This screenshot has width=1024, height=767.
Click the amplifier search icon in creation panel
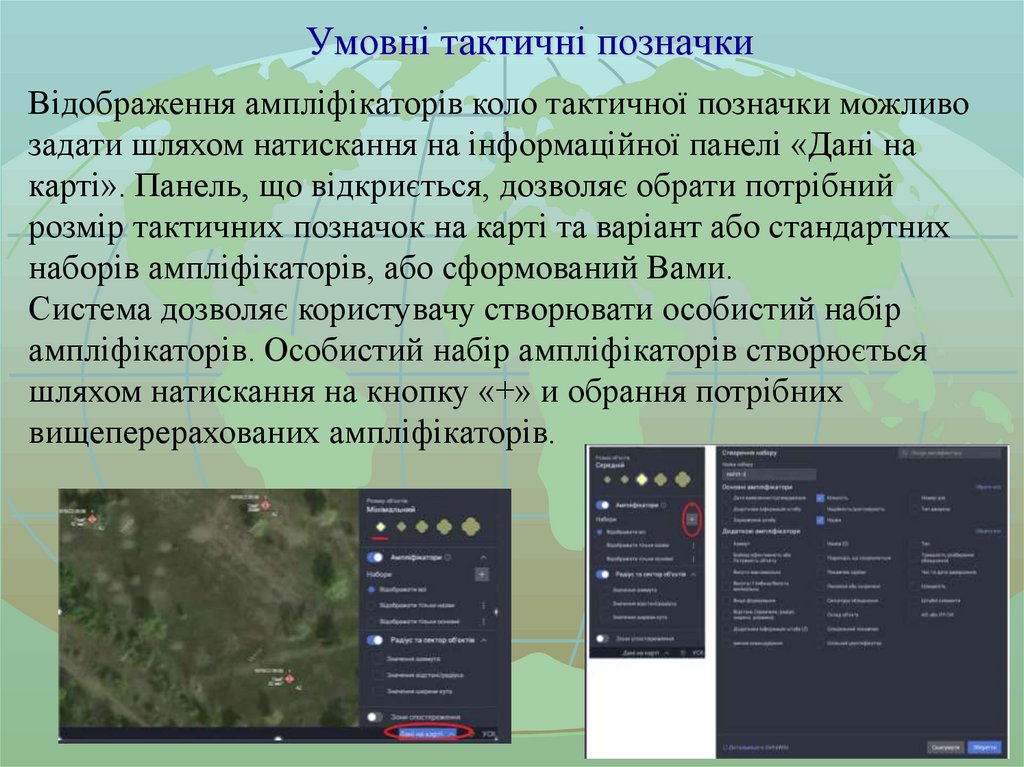click(x=906, y=451)
